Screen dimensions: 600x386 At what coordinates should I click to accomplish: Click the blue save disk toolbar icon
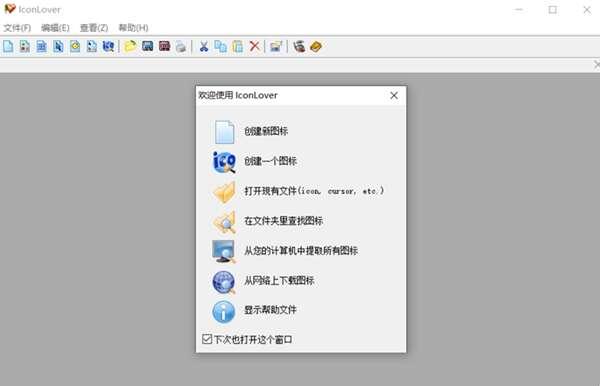pyautogui.click(x=148, y=46)
